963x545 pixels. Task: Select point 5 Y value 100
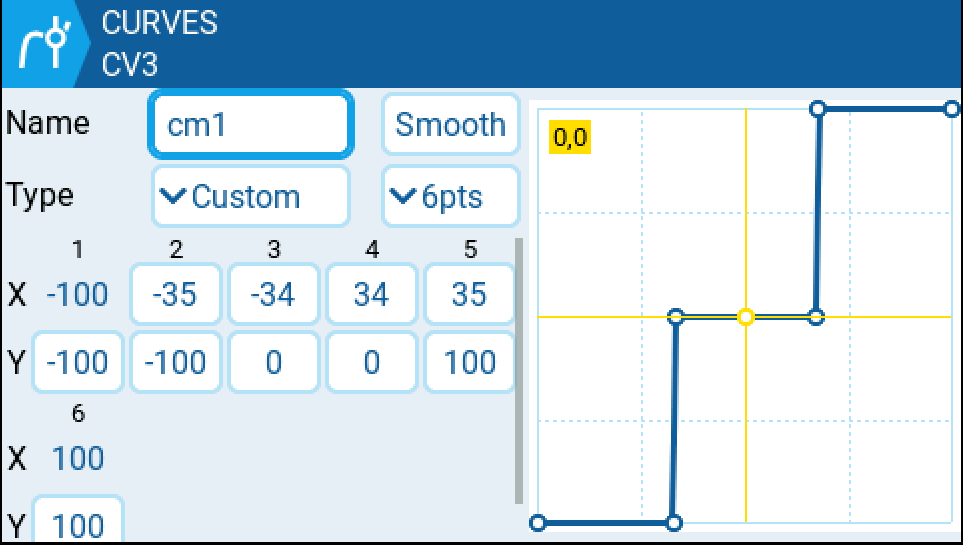(x=469, y=361)
